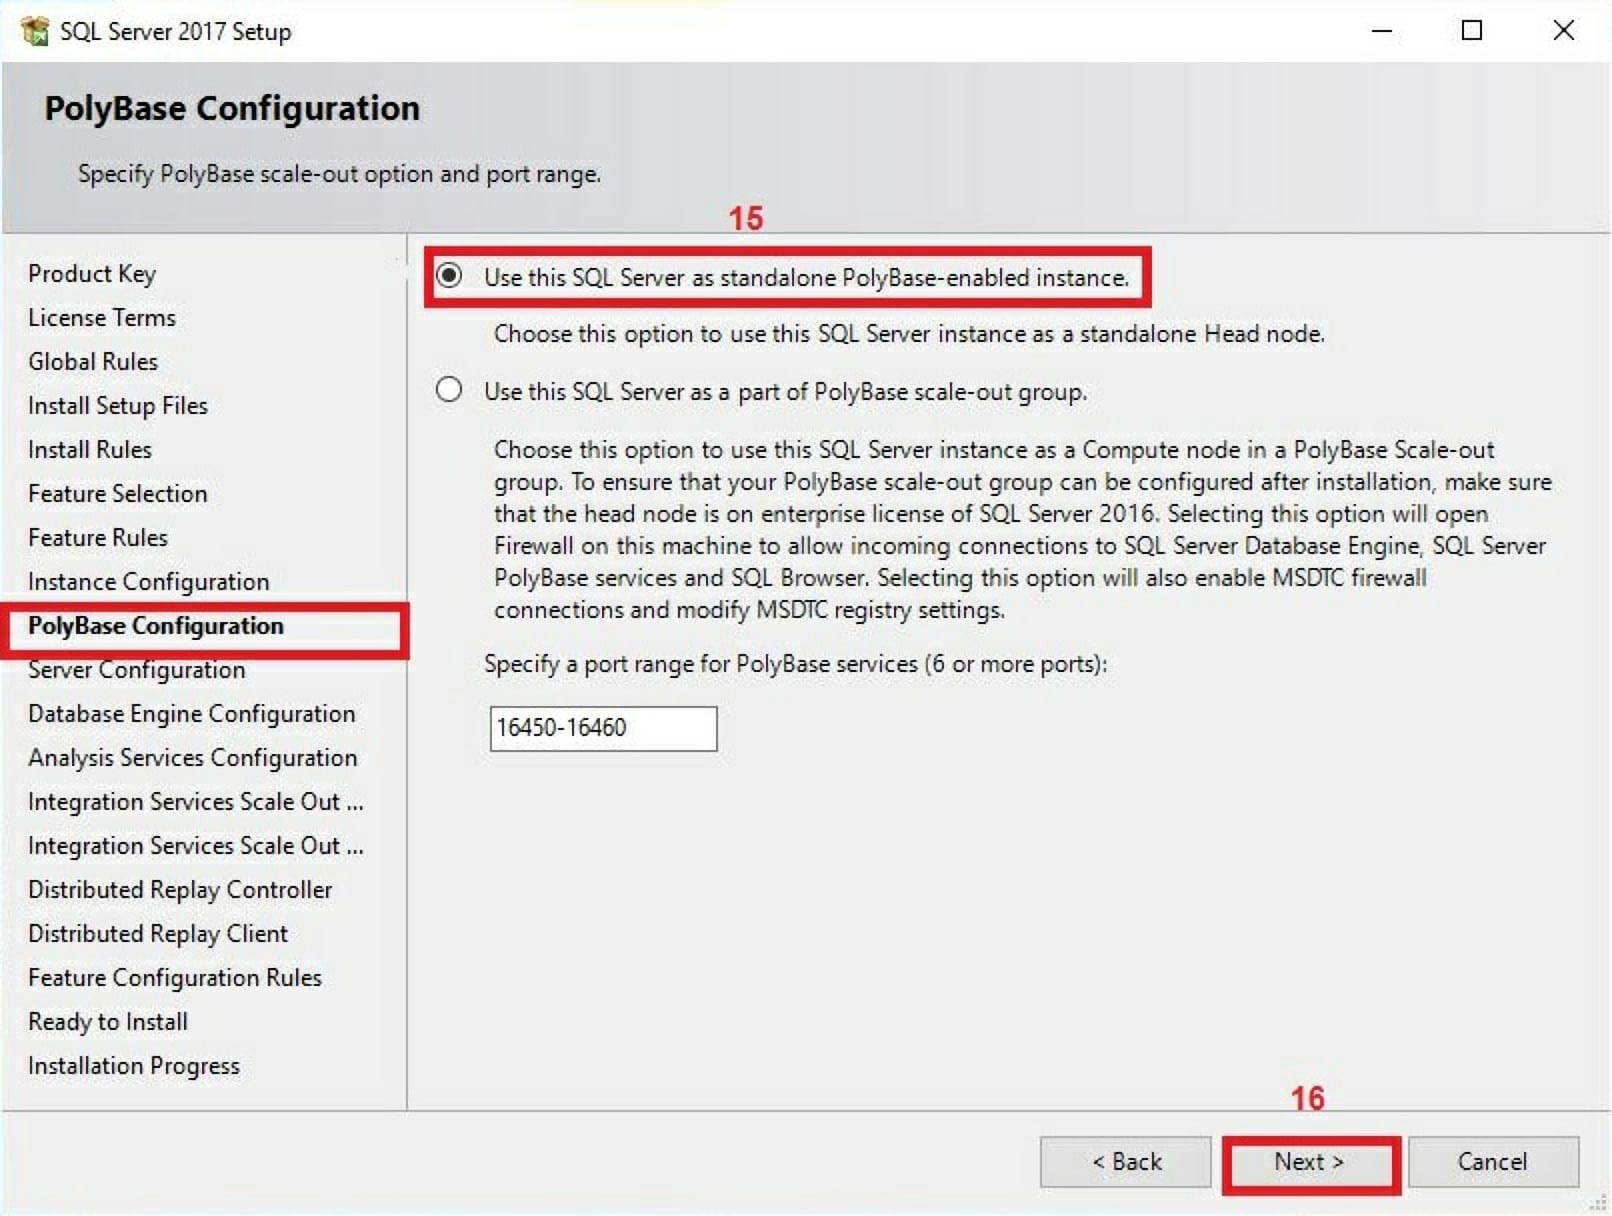Click the Next button
The image size is (1612, 1216).
(x=1309, y=1162)
